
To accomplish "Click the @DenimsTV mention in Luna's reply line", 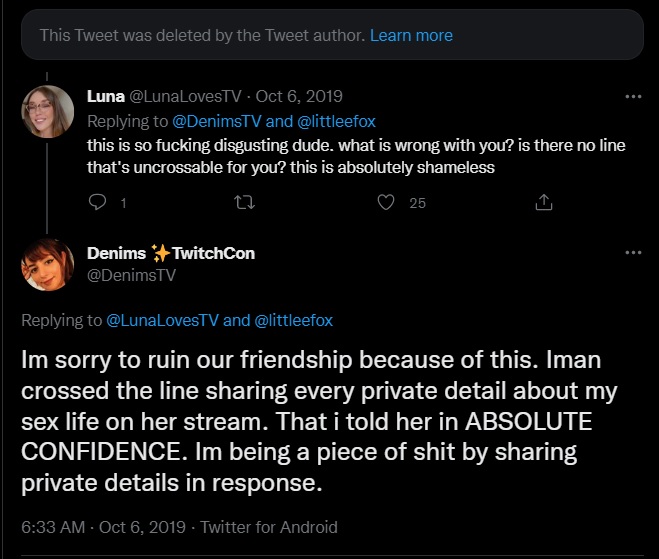I will 220,121.
